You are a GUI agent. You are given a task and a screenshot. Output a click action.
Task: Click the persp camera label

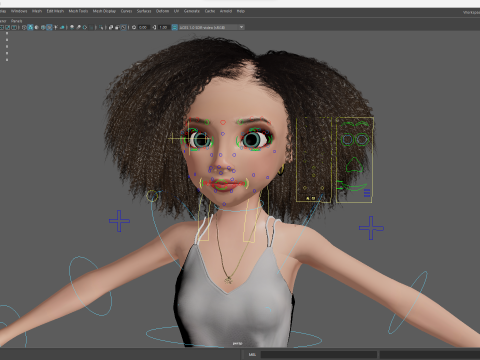(237, 343)
